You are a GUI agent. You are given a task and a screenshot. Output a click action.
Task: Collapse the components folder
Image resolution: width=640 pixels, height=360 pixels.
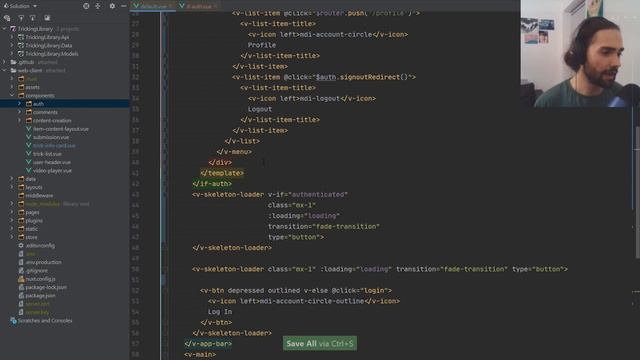pyautogui.click(x=12, y=95)
